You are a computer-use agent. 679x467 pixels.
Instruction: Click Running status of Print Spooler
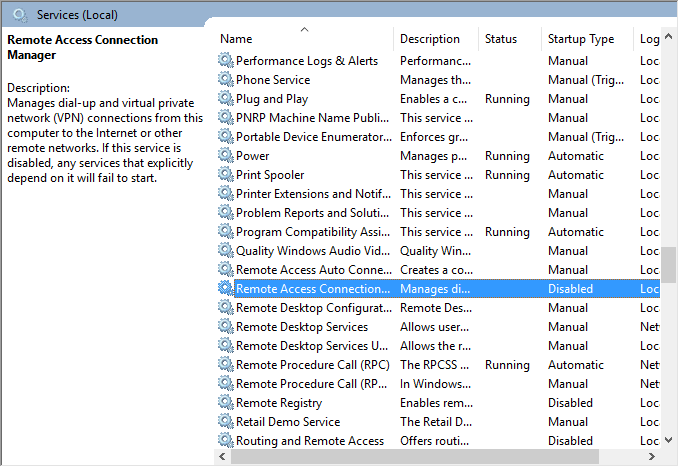pos(507,175)
